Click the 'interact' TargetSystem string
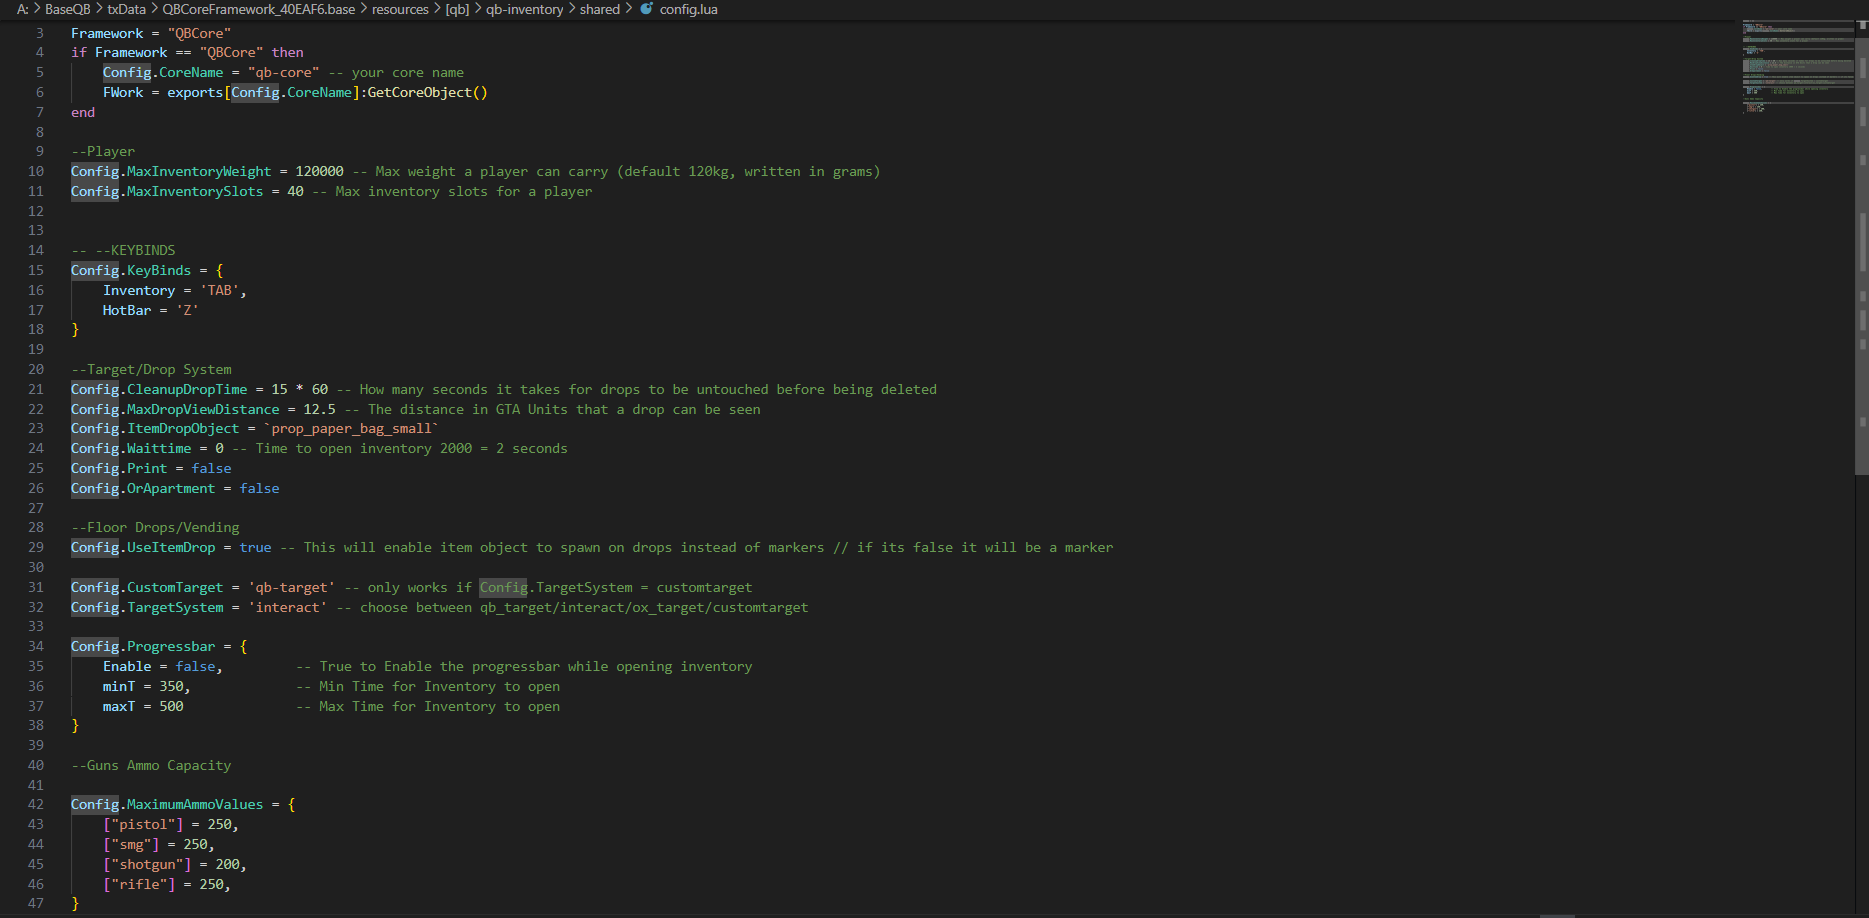The width and height of the screenshot is (1869, 918). point(287,608)
